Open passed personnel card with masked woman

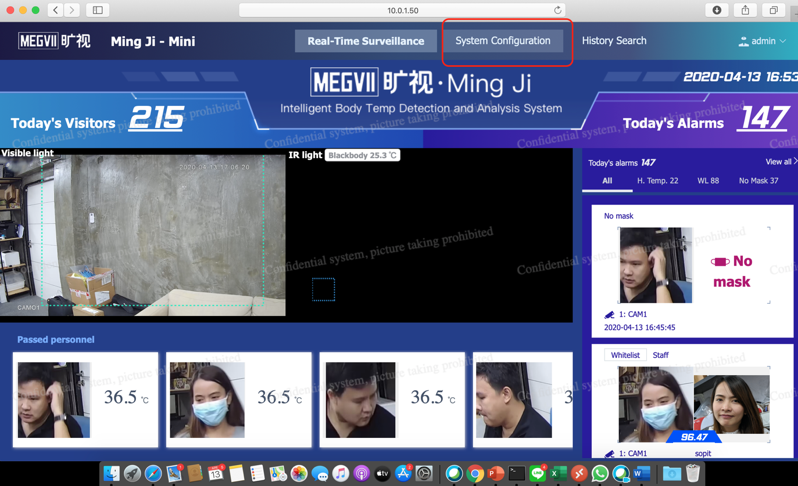pos(239,400)
